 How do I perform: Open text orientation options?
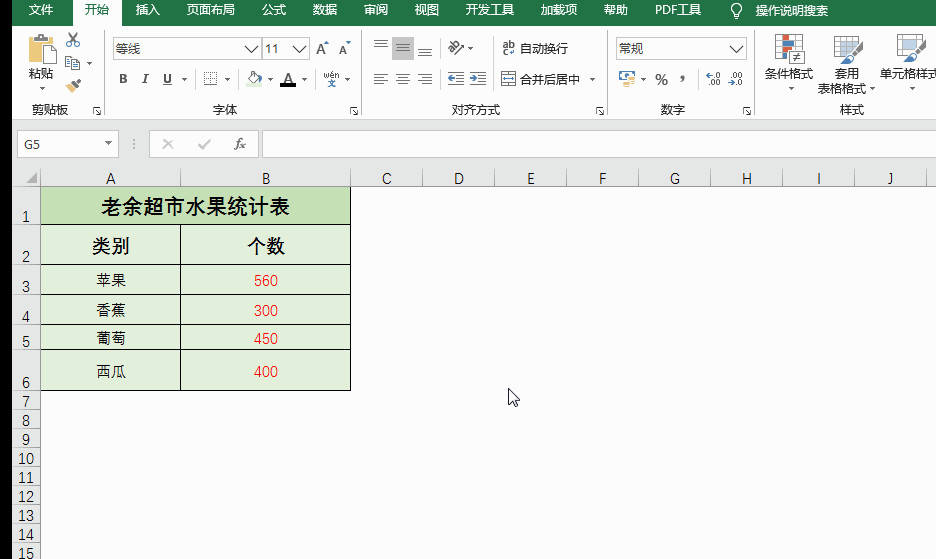460,48
